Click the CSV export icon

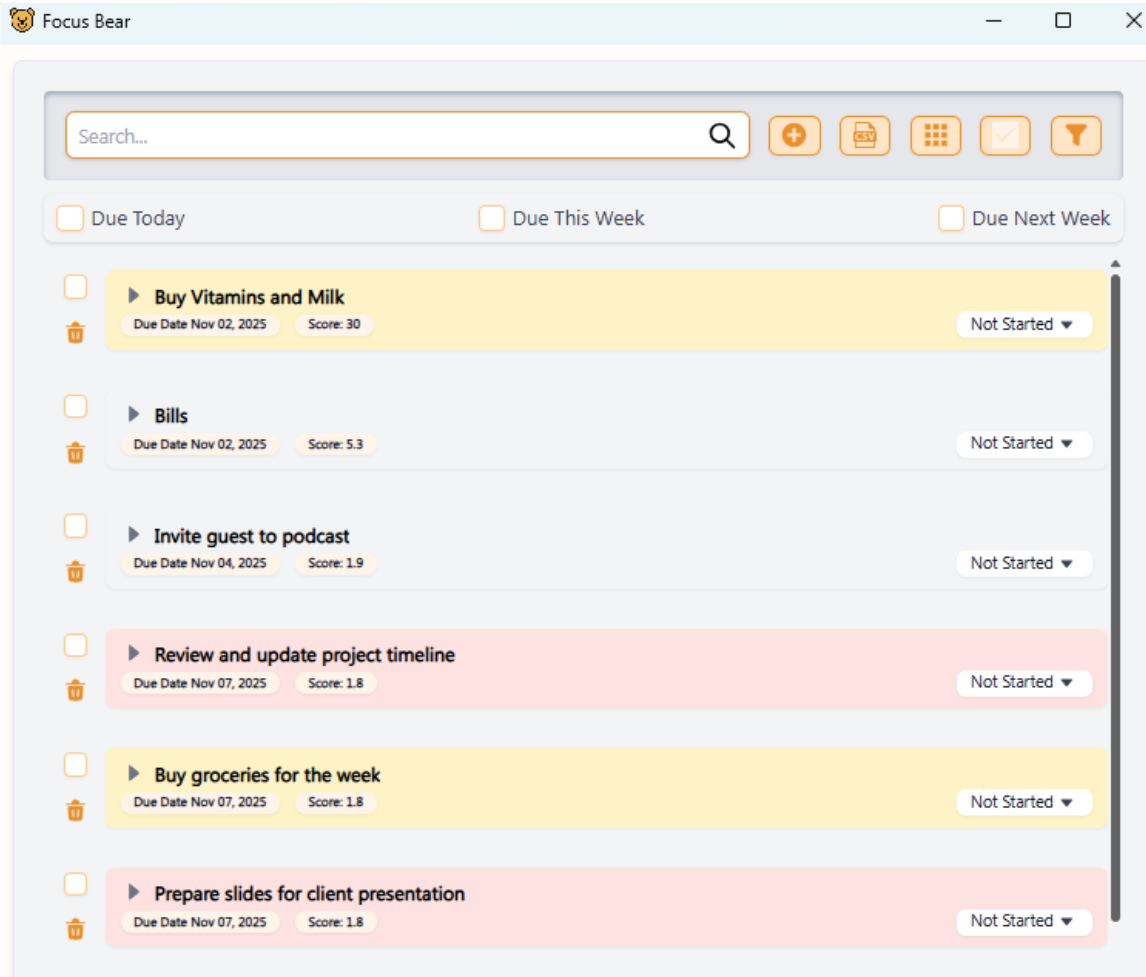pos(864,136)
